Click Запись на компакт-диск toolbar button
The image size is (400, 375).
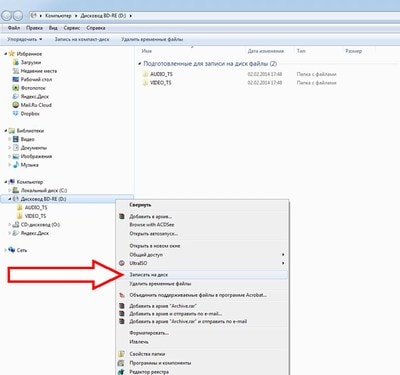click(x=82, y=39)
